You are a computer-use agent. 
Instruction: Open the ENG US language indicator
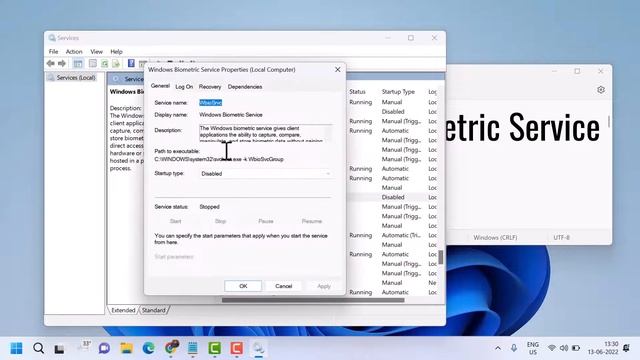click(533, 348)
